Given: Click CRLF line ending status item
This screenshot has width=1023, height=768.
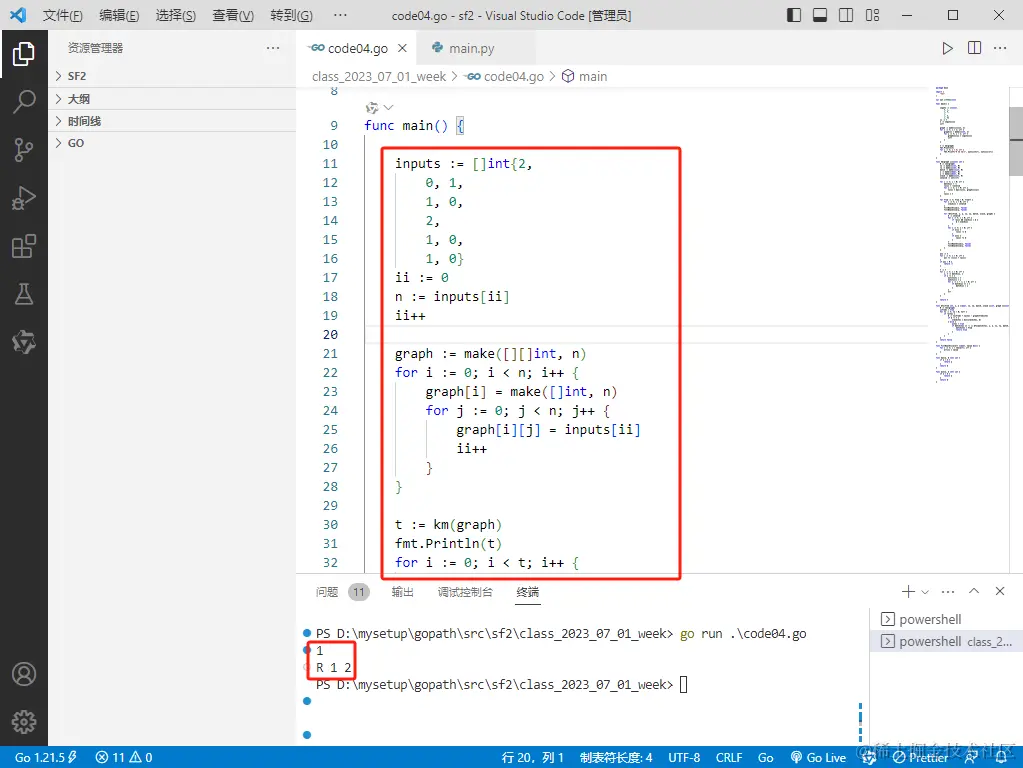Looking at the screenshot, I should tap(729, 758).
